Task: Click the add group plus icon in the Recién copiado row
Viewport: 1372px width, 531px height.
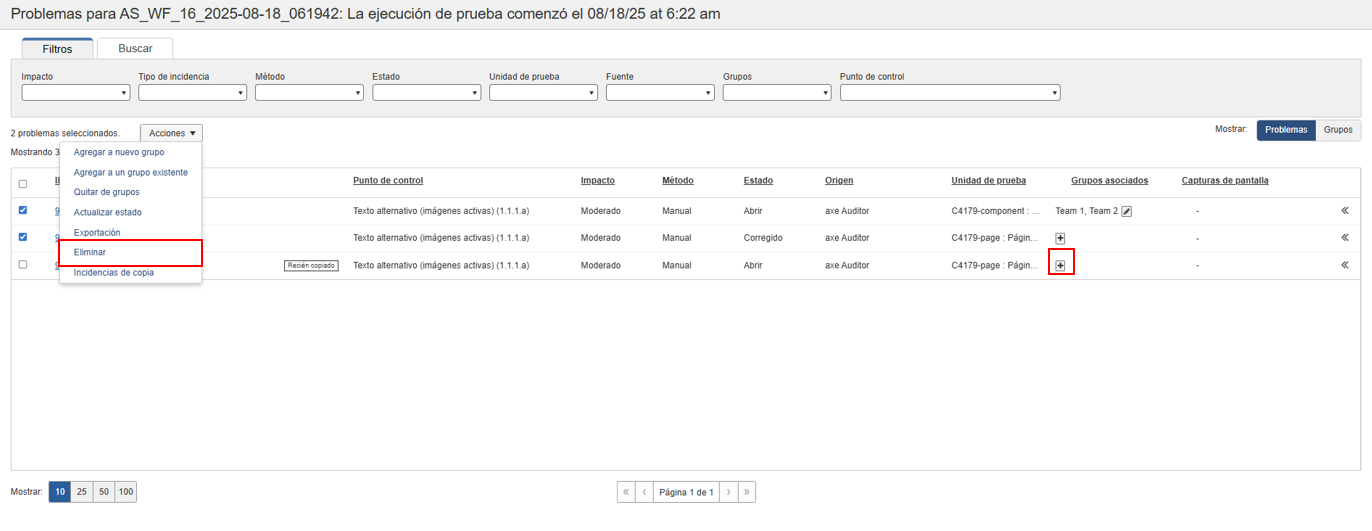Action: 1060,265
